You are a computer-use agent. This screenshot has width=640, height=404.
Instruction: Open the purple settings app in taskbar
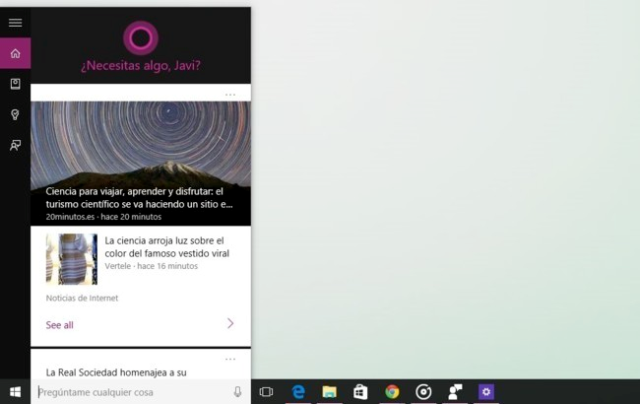point(486,392)
